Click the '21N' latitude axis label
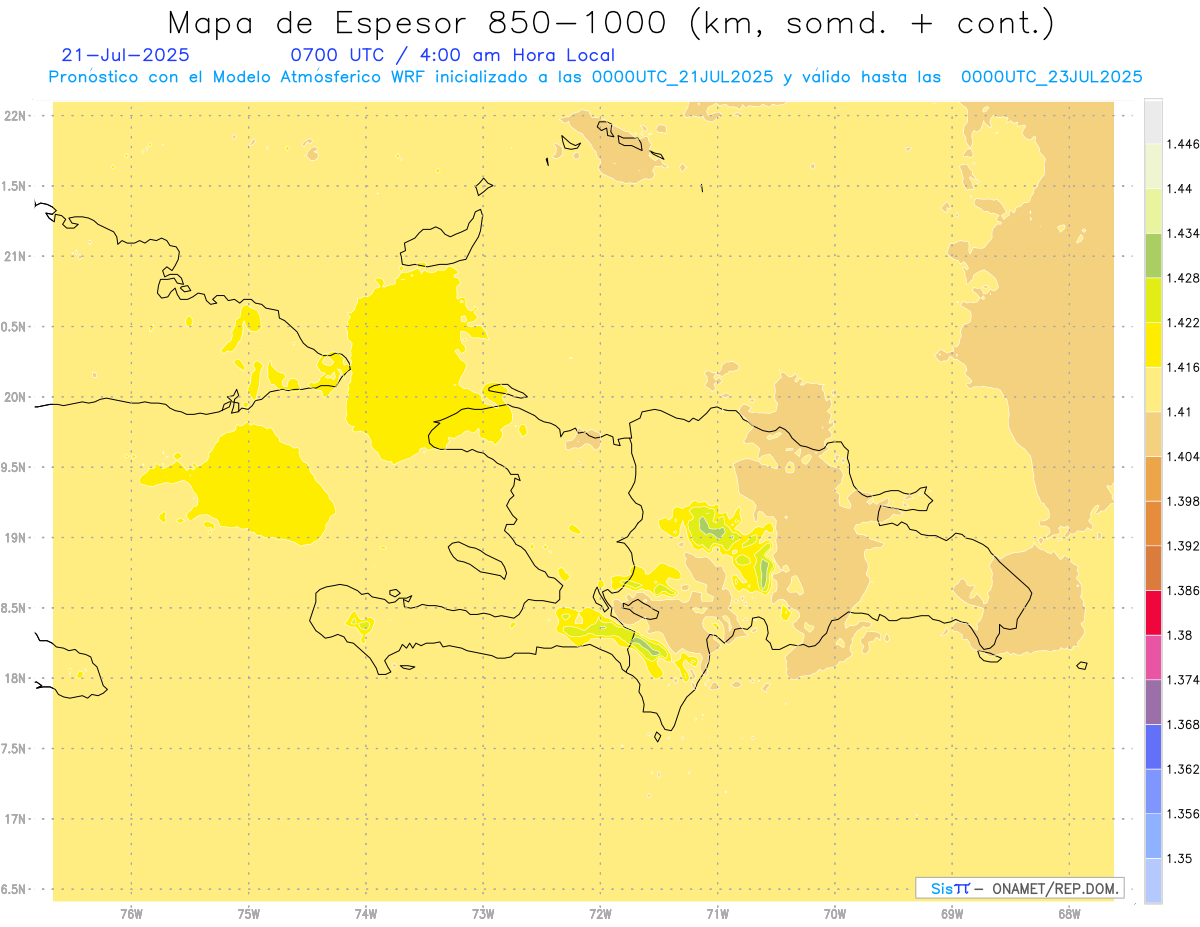Viewport: 1200px width, 927px height. [x=14, y=256]
